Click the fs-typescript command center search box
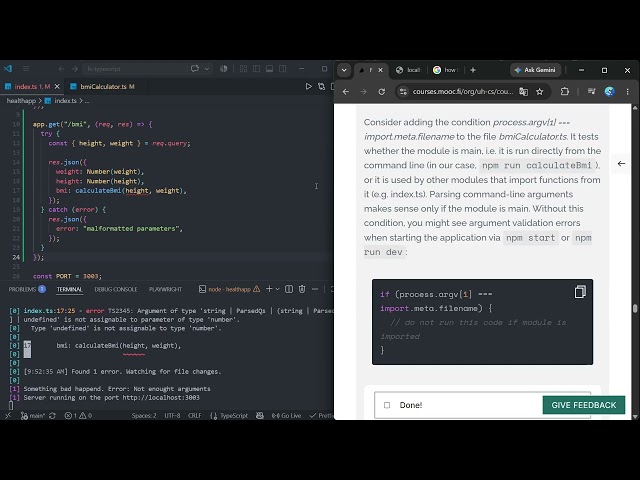Screen dimensions: 640x480 pos(133,69)
